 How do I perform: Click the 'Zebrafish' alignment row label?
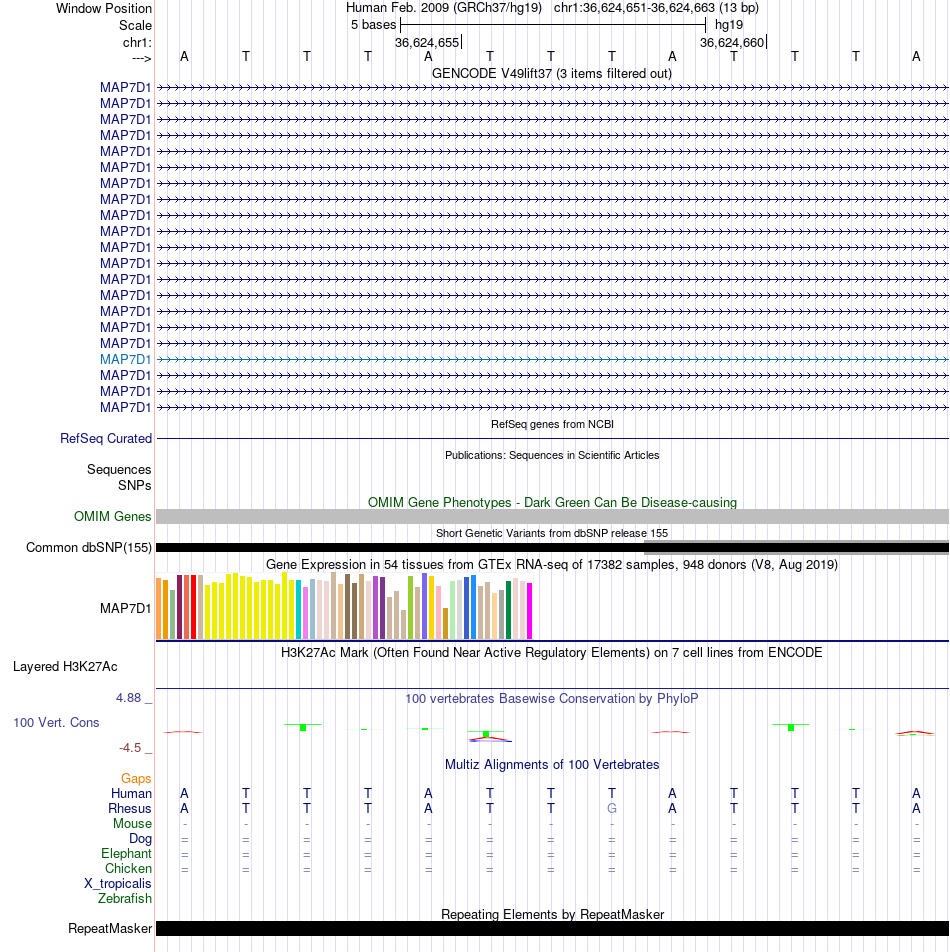point(125,899)
